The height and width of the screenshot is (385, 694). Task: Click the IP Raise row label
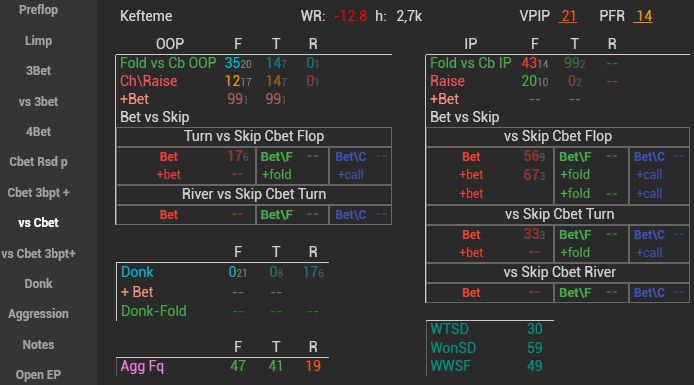pyautogui.click(x=447, y=81)
